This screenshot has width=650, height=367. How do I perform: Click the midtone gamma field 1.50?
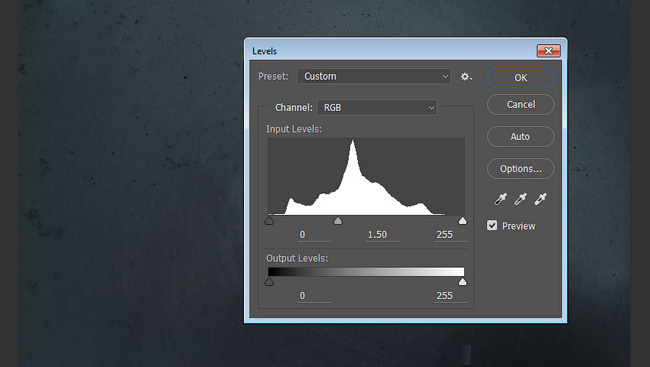(x=382, y=235)
